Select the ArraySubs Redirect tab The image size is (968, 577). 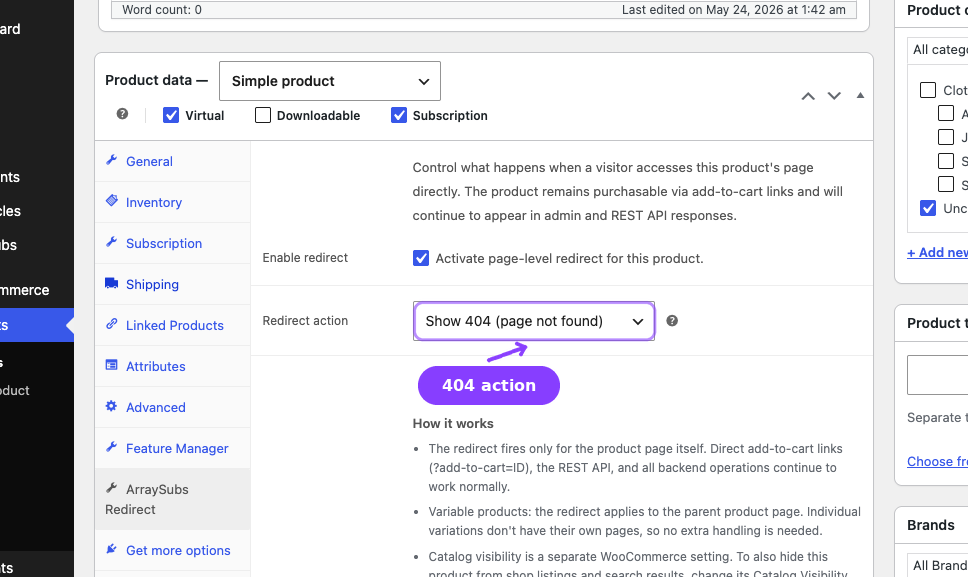173,499
